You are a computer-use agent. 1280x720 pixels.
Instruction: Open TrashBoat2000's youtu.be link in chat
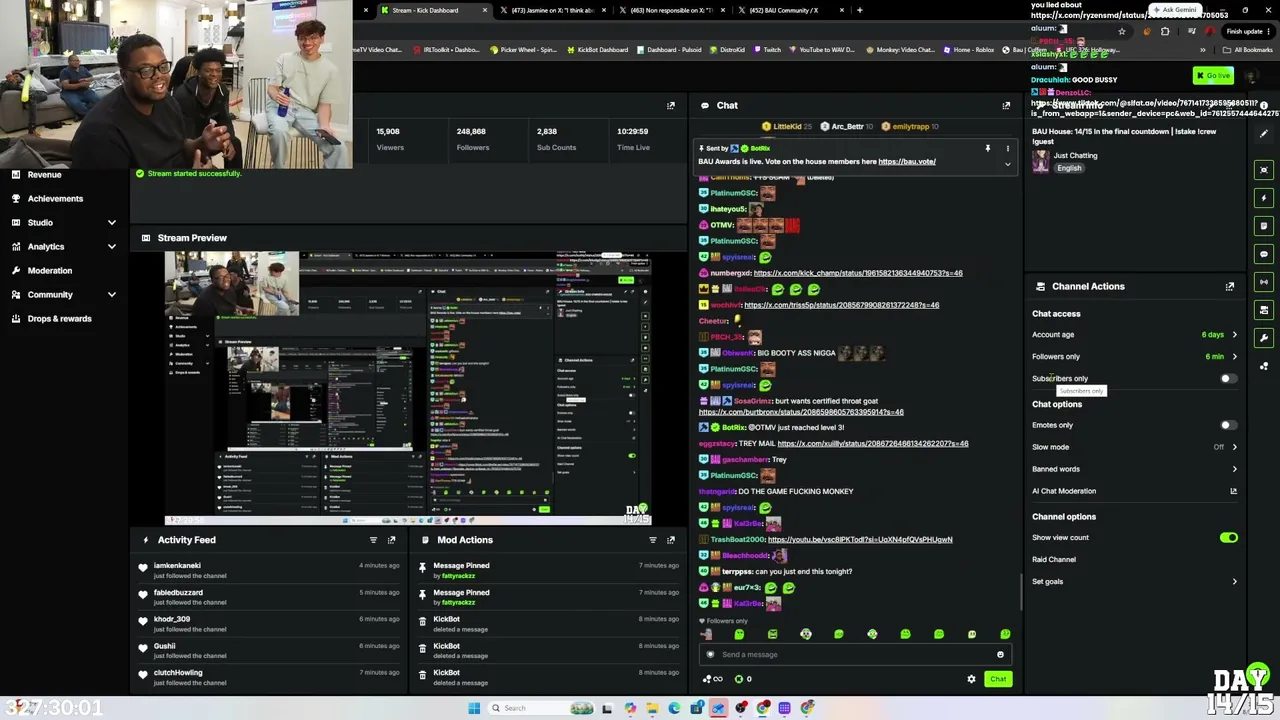click(x=860, y=540)
